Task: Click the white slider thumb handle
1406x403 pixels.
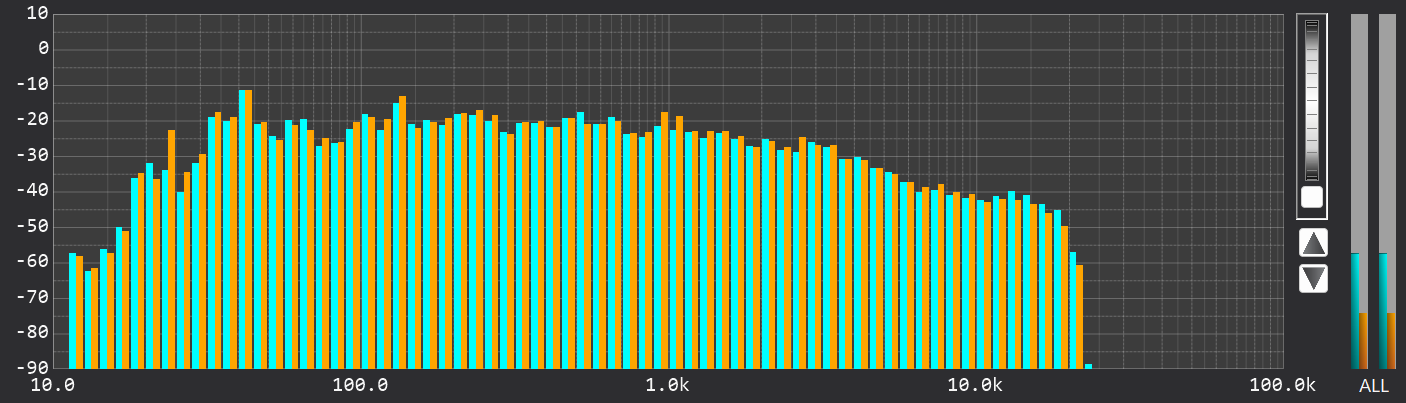Action: pos(1311,197)
